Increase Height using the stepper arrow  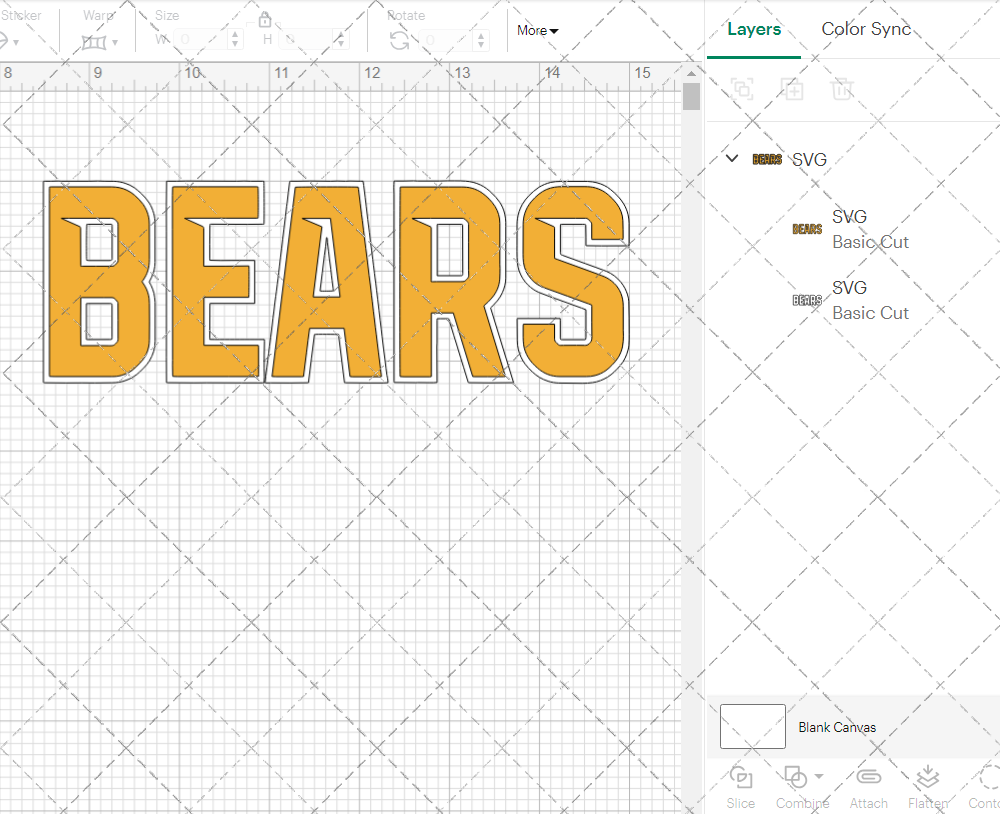339,35
